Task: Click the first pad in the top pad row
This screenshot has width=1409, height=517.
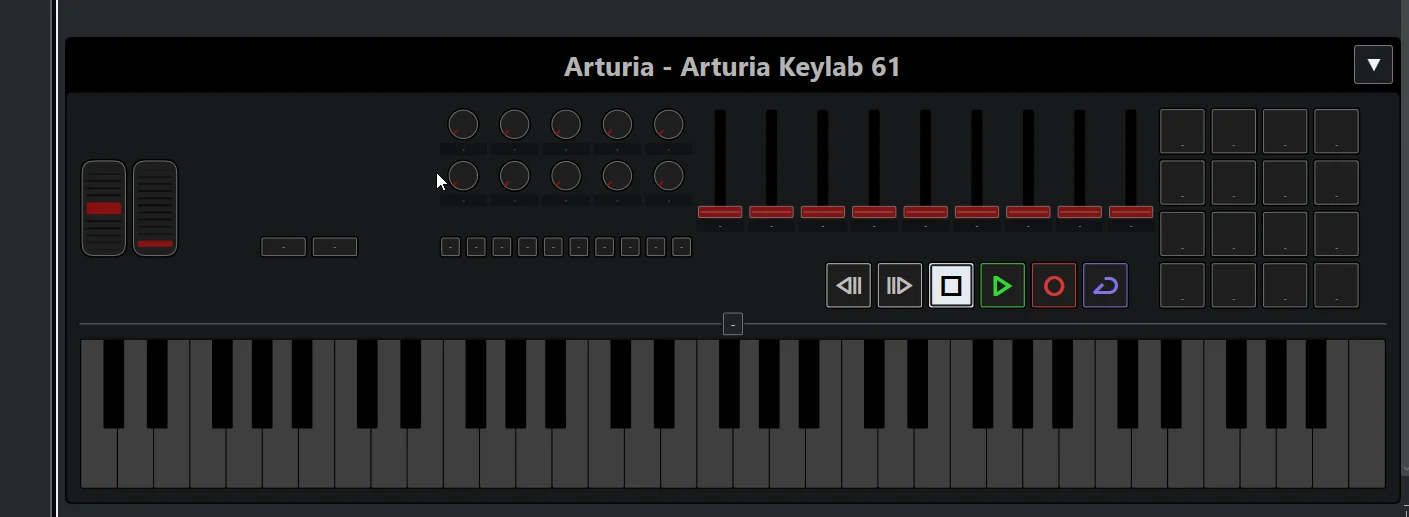Action: pos(1182,131)
